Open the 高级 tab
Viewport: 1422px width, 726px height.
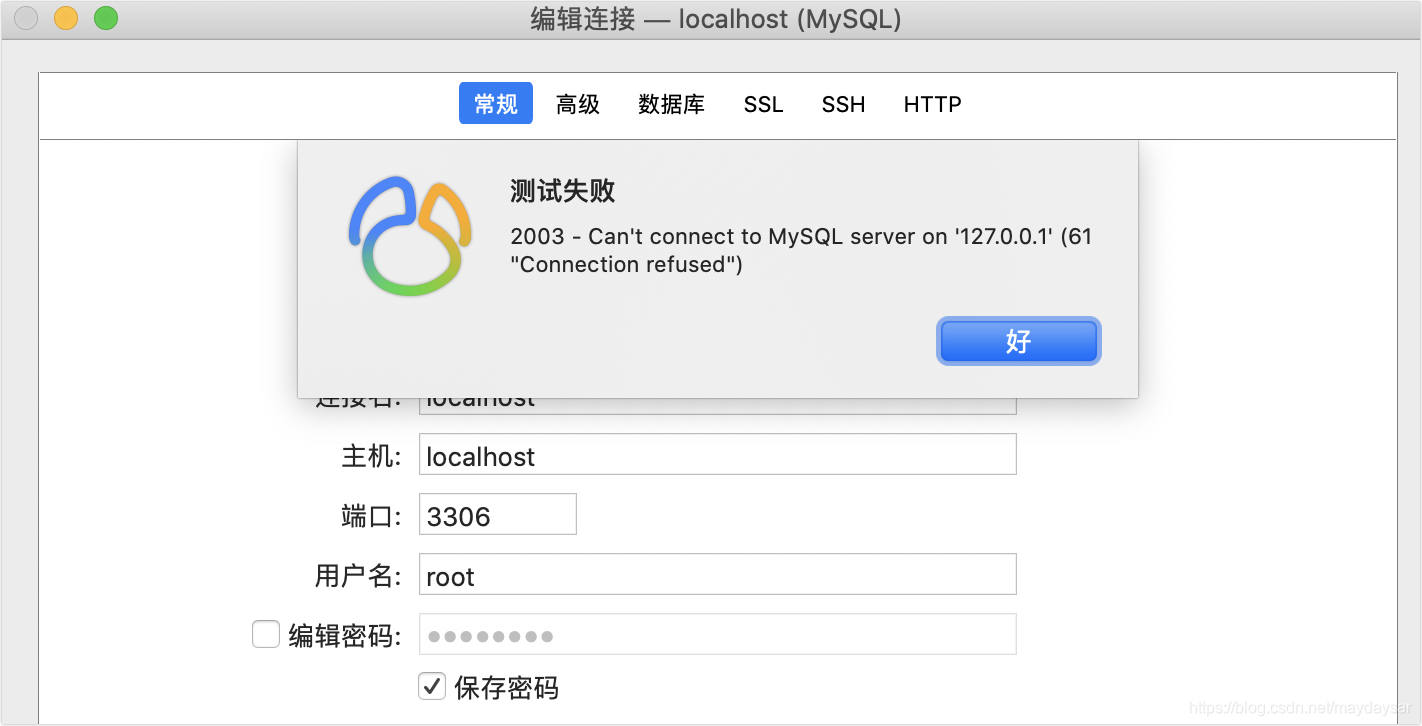click(578, 103)
